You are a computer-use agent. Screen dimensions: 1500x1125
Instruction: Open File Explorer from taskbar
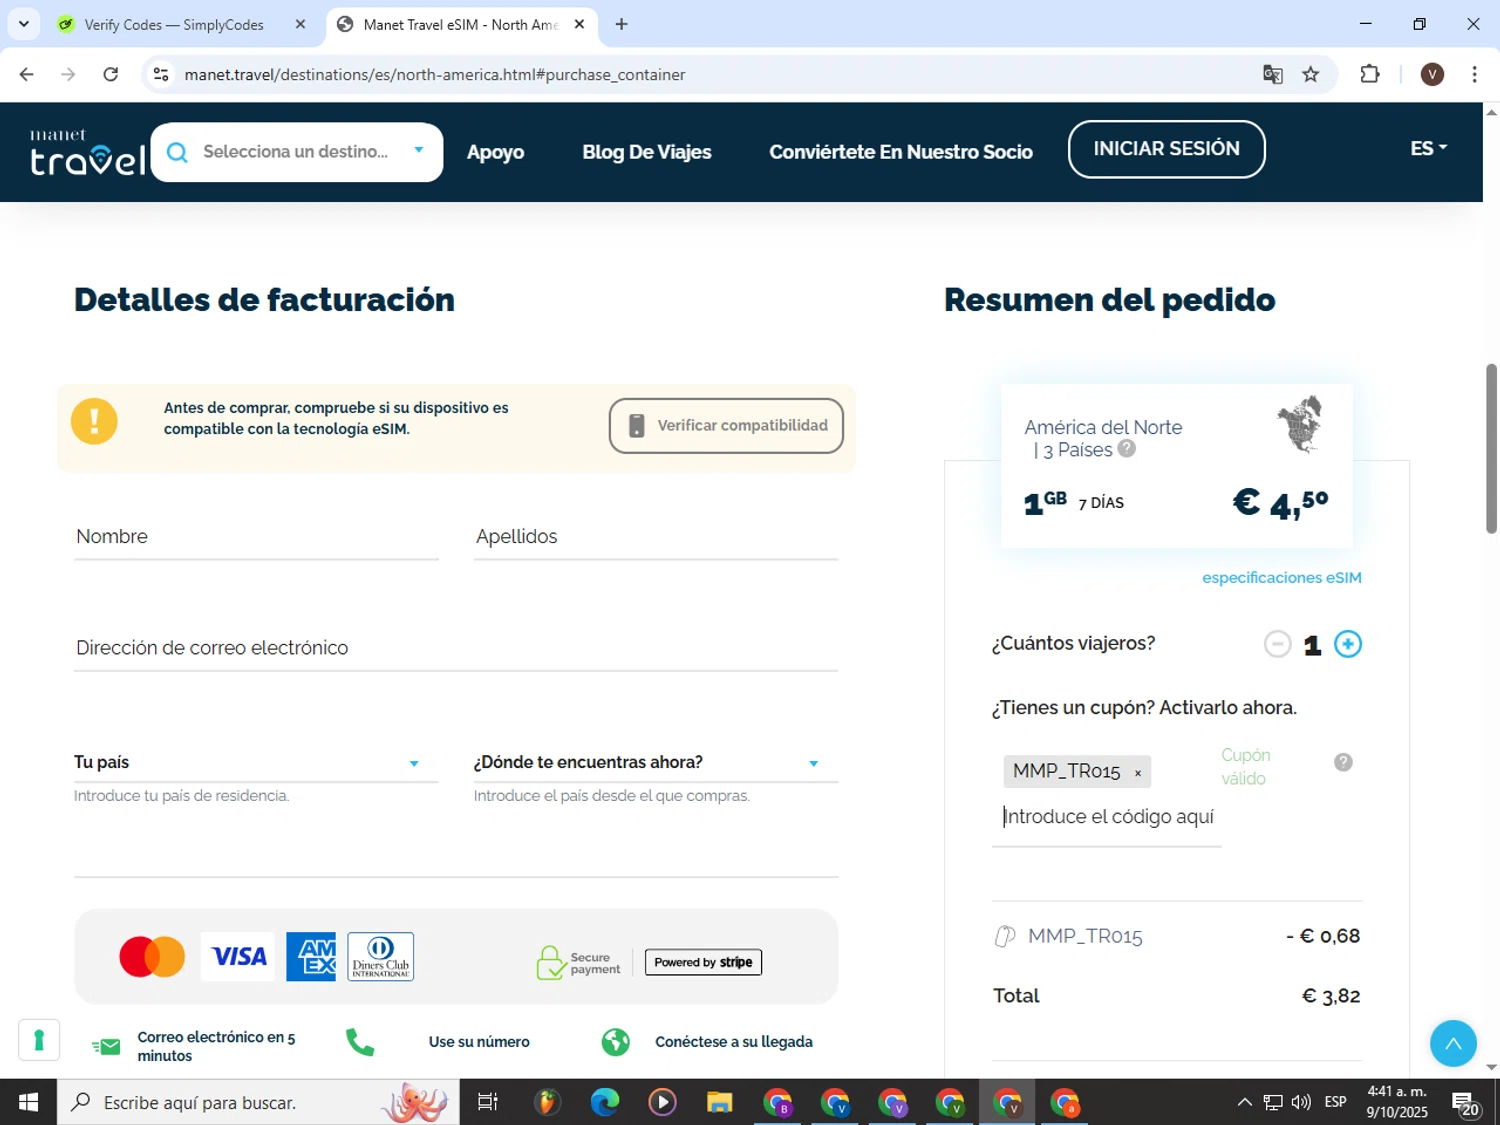pos(719,1102)
